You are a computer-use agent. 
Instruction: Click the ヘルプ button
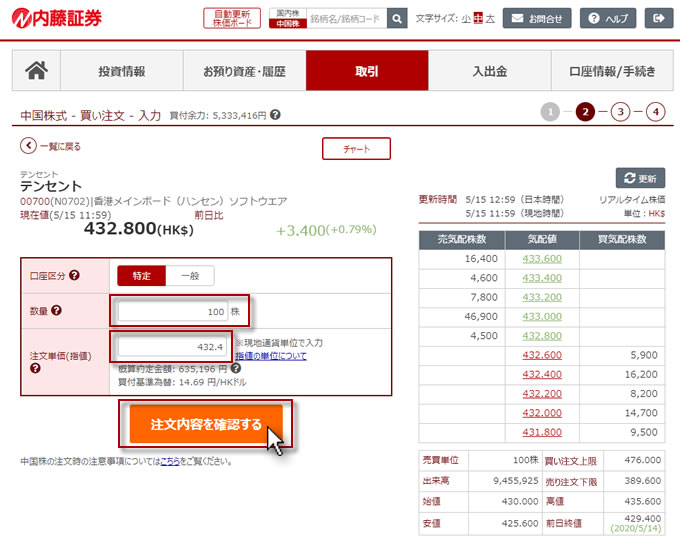[608, 18]
